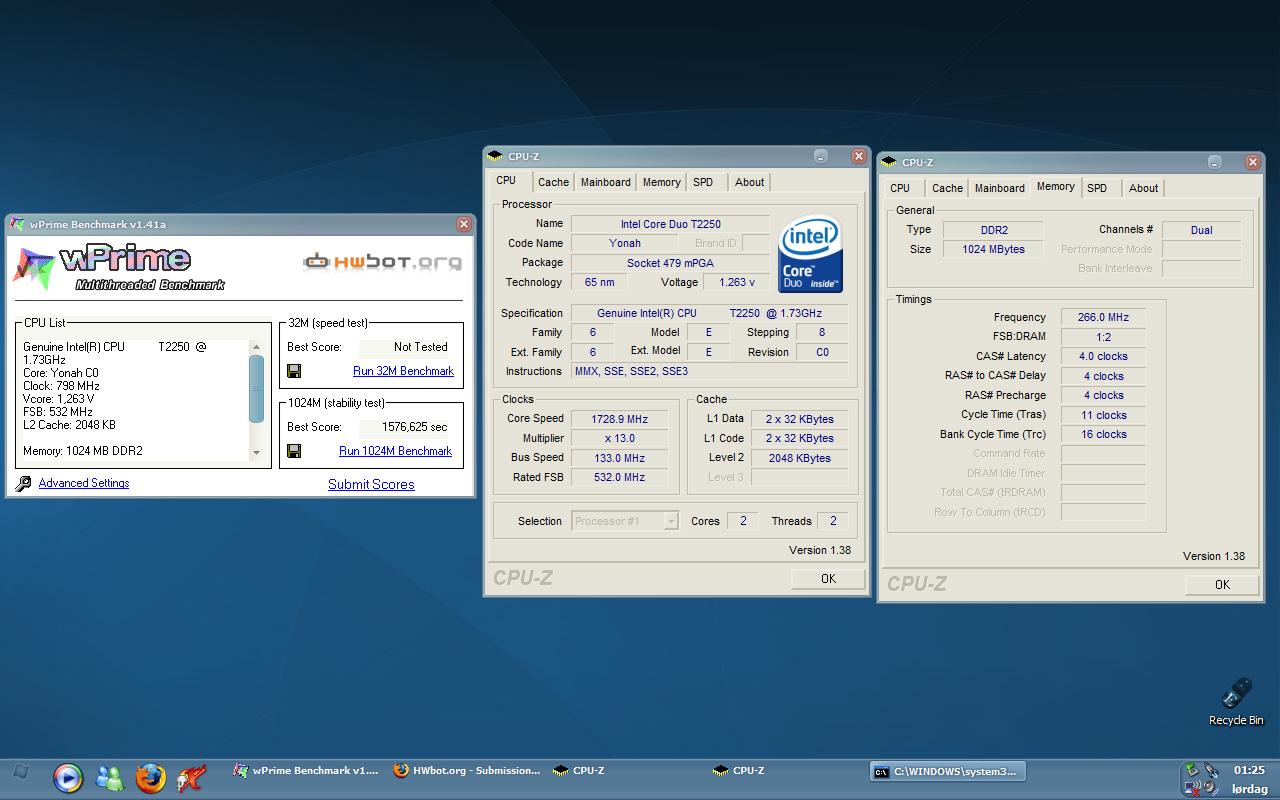This screenshot has height=800, width=1280.
Task: Click the topmost green tray icon
Action: click(1192, 770)
